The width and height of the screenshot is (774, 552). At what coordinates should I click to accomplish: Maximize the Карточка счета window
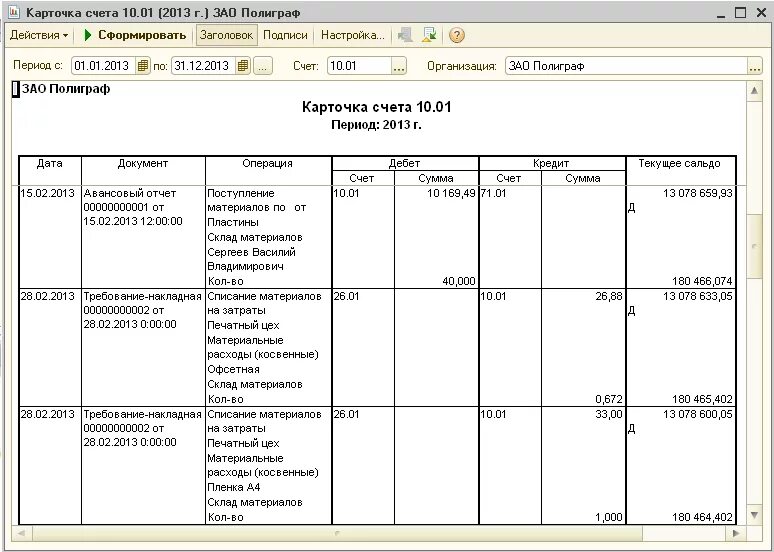tap(740, 12)
